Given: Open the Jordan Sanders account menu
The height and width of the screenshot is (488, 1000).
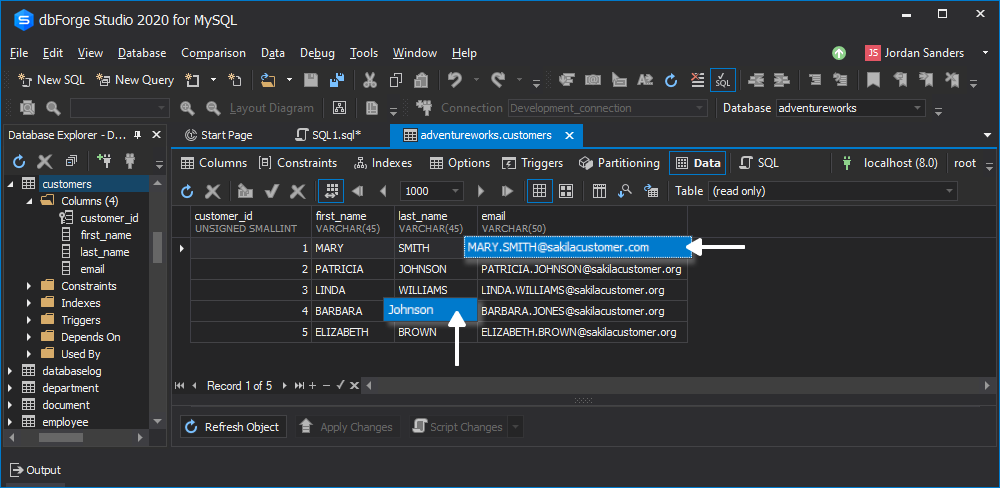Looking at the screenshot, I should (925, 53).
